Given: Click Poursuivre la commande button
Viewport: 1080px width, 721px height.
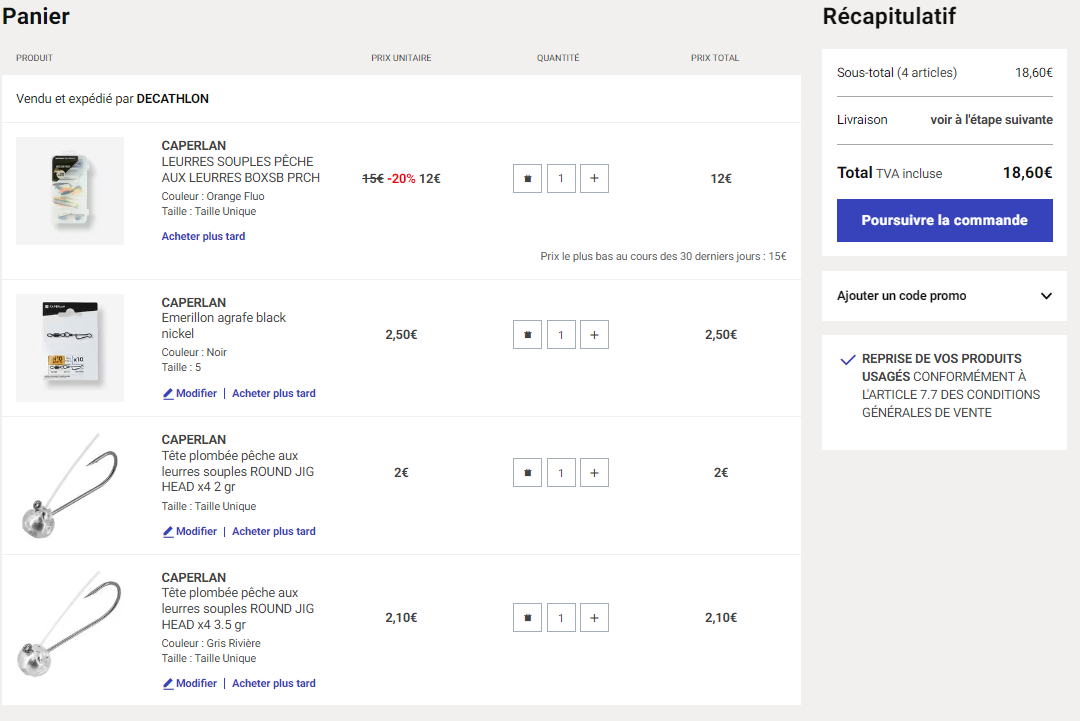Looking at the screenshot, I should click(944, 220).
